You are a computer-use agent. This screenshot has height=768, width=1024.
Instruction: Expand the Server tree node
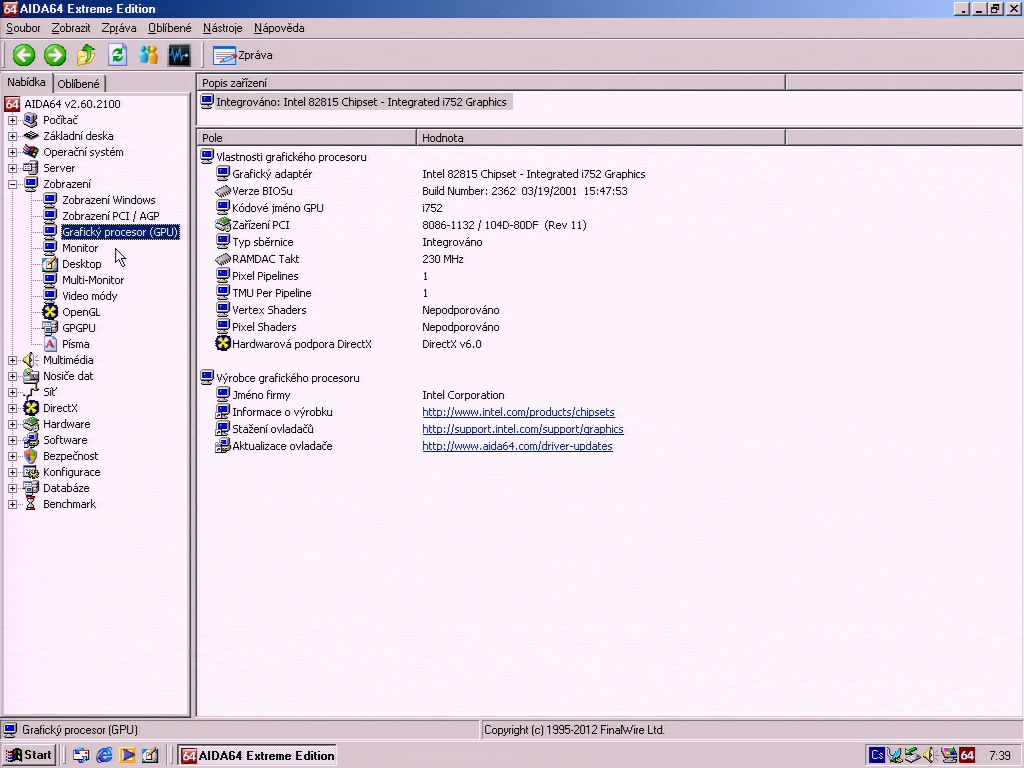click(x=12, y=168)
